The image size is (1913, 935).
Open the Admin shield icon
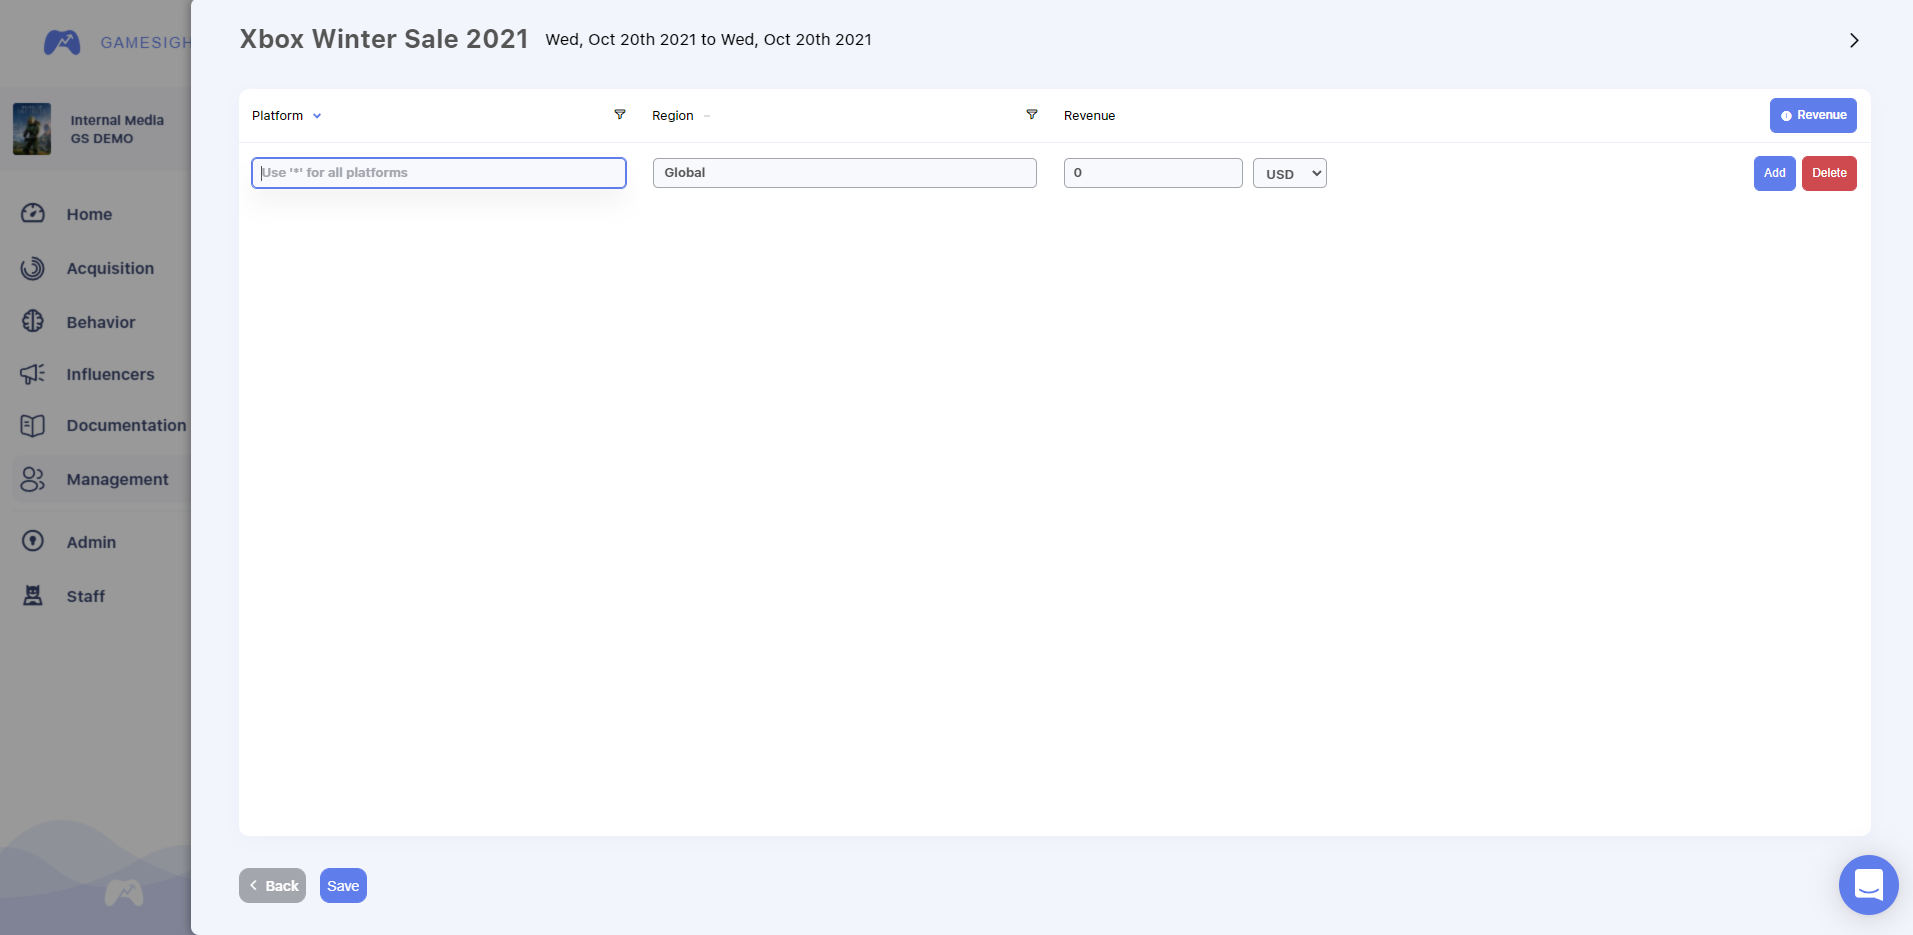tap(33, 541)
